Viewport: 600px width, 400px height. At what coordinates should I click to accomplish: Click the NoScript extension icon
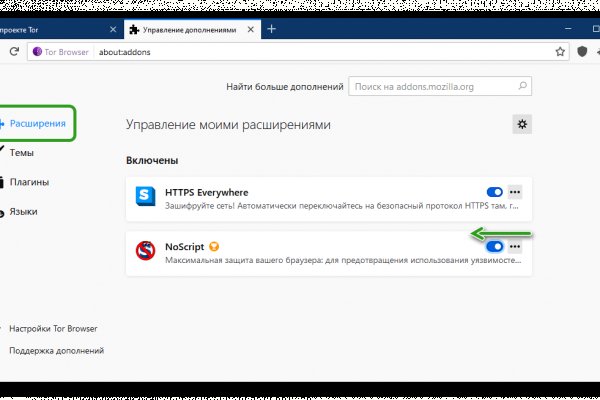pyautogui.click(x=146, y=252)
